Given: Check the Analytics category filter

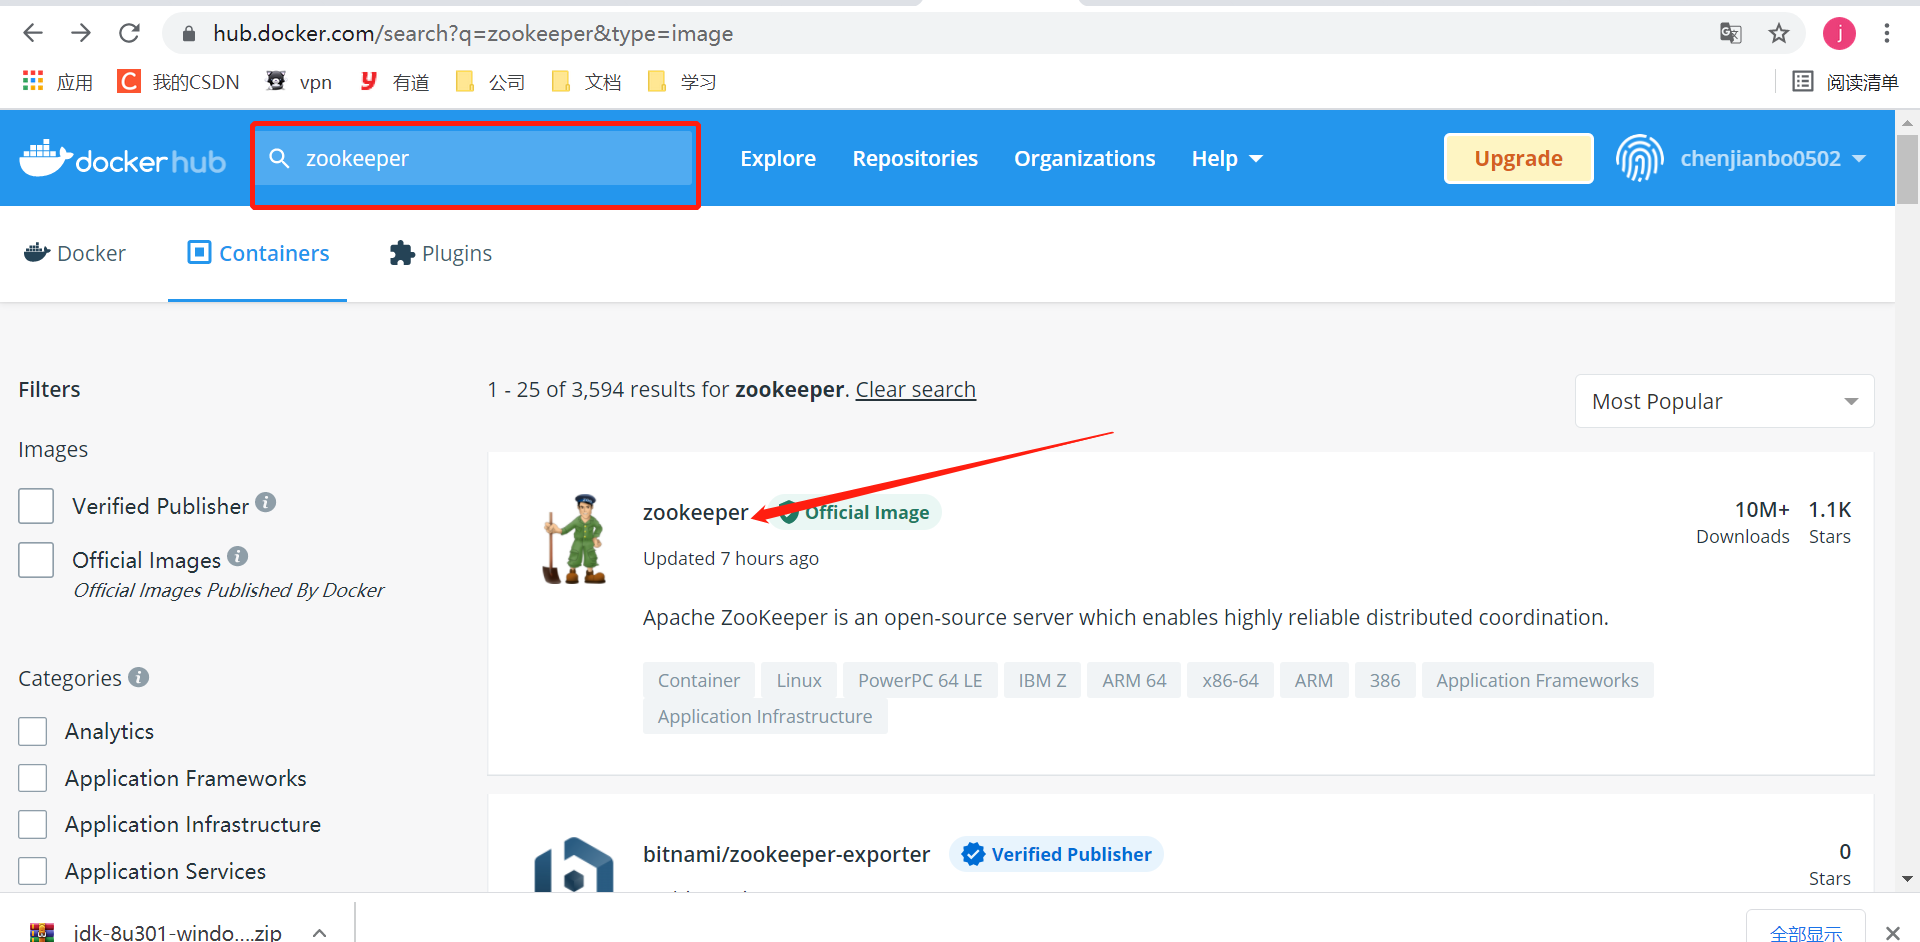Looking at the screenshot, I should (33, 731).
